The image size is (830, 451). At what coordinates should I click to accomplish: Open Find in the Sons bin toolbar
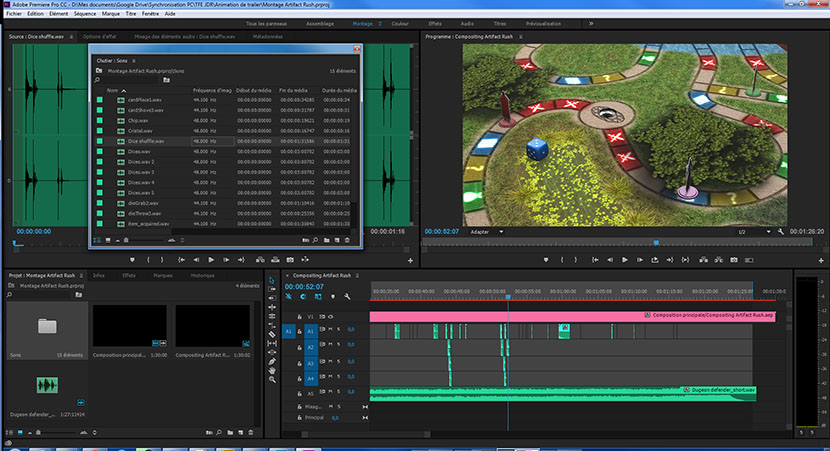tap(315, 240)
